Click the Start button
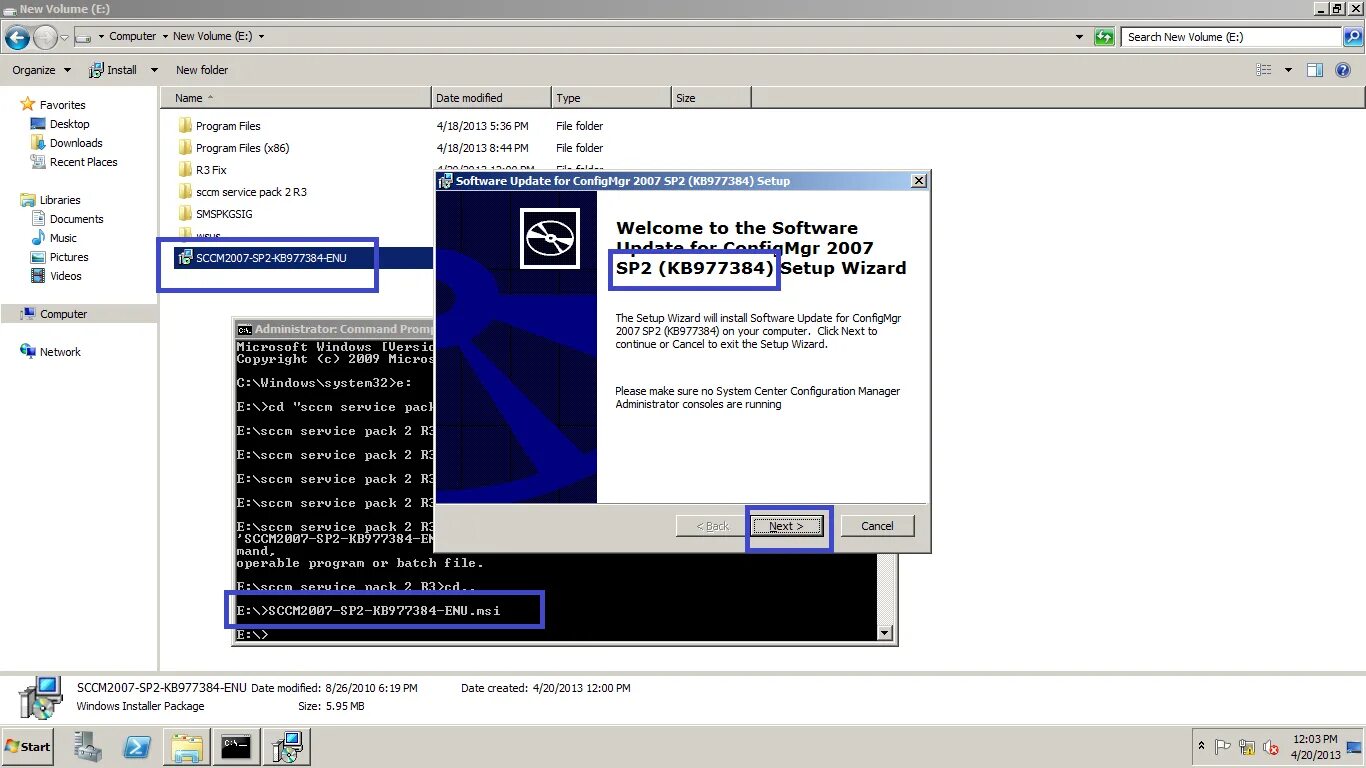Image resolution: width=1366 pixels, height=768 pixels. point(28,746)
